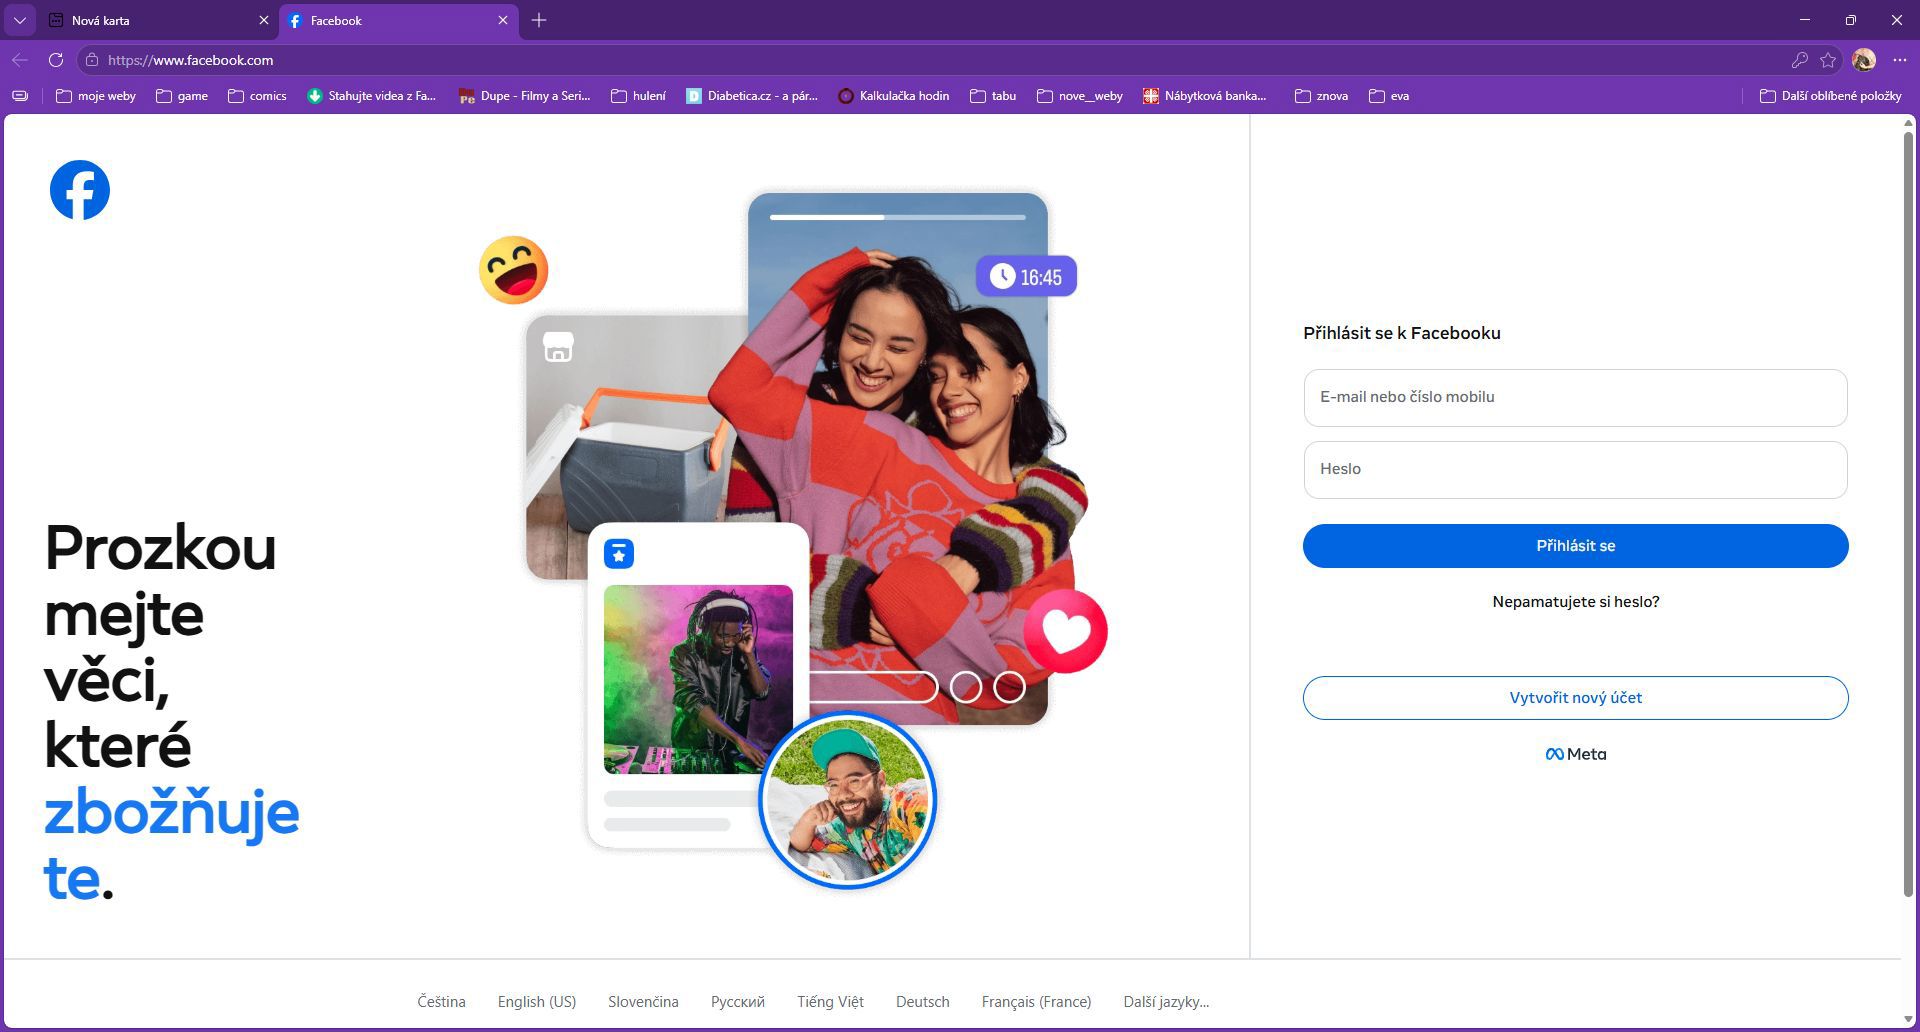Expand the "tabu" bookmarks folder

pyautogui.click(x=993, y=96)
